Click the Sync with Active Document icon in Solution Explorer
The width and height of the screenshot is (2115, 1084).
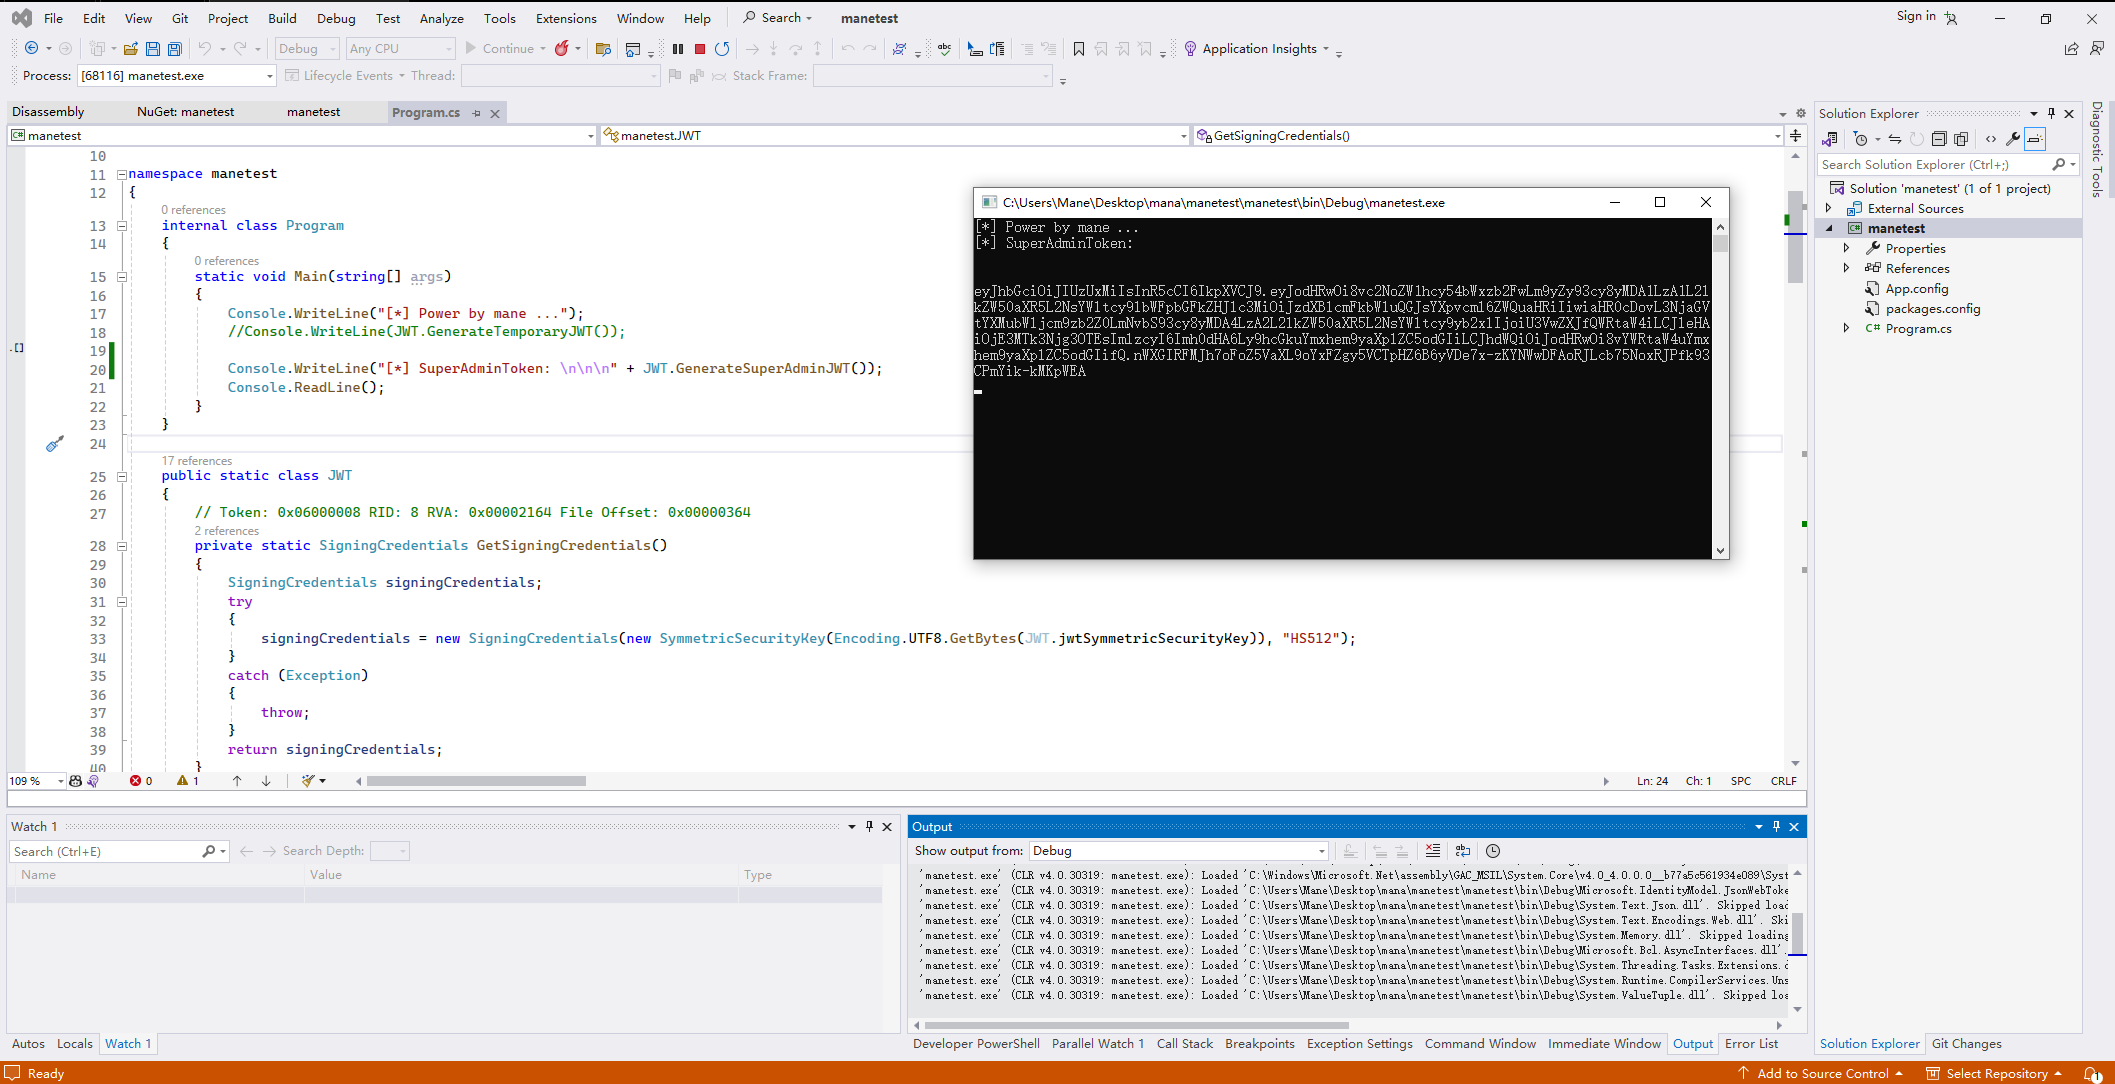[1895, 139]
